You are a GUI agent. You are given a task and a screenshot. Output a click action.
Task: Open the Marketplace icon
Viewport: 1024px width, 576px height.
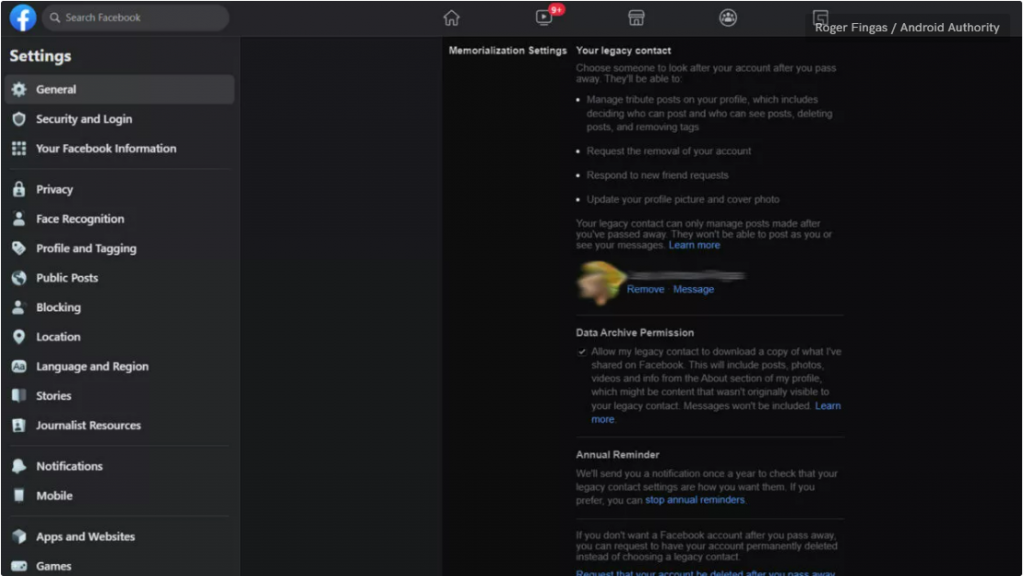click(x=636, y=18)
